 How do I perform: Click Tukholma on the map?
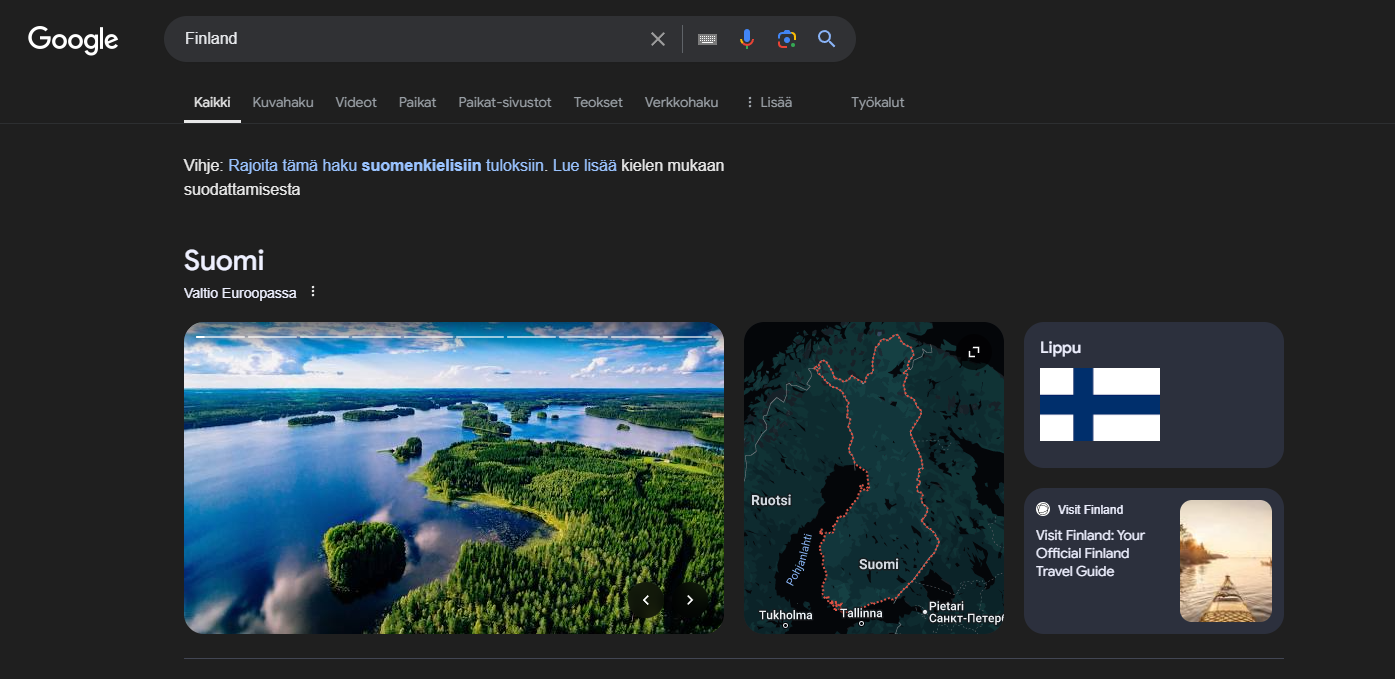[x=786, y=615]
